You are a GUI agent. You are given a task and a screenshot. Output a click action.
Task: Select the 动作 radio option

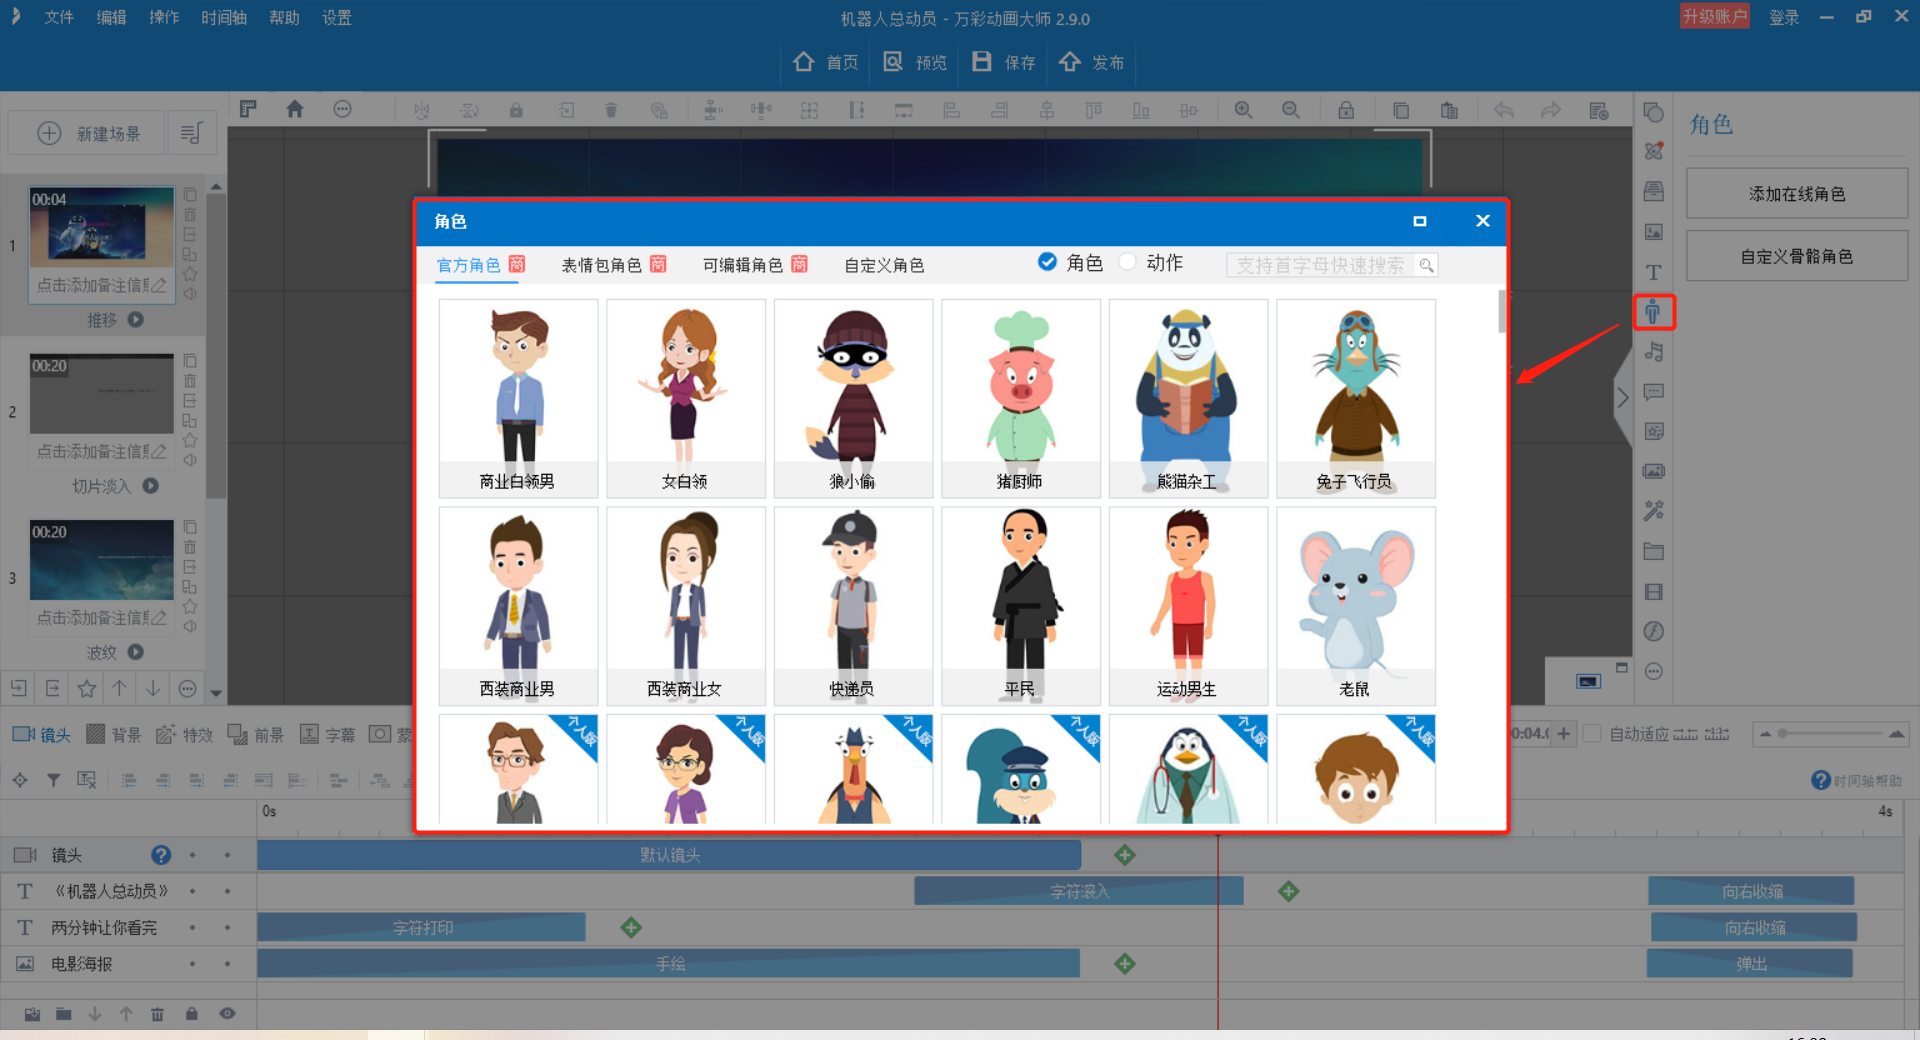pos(1128,262)
